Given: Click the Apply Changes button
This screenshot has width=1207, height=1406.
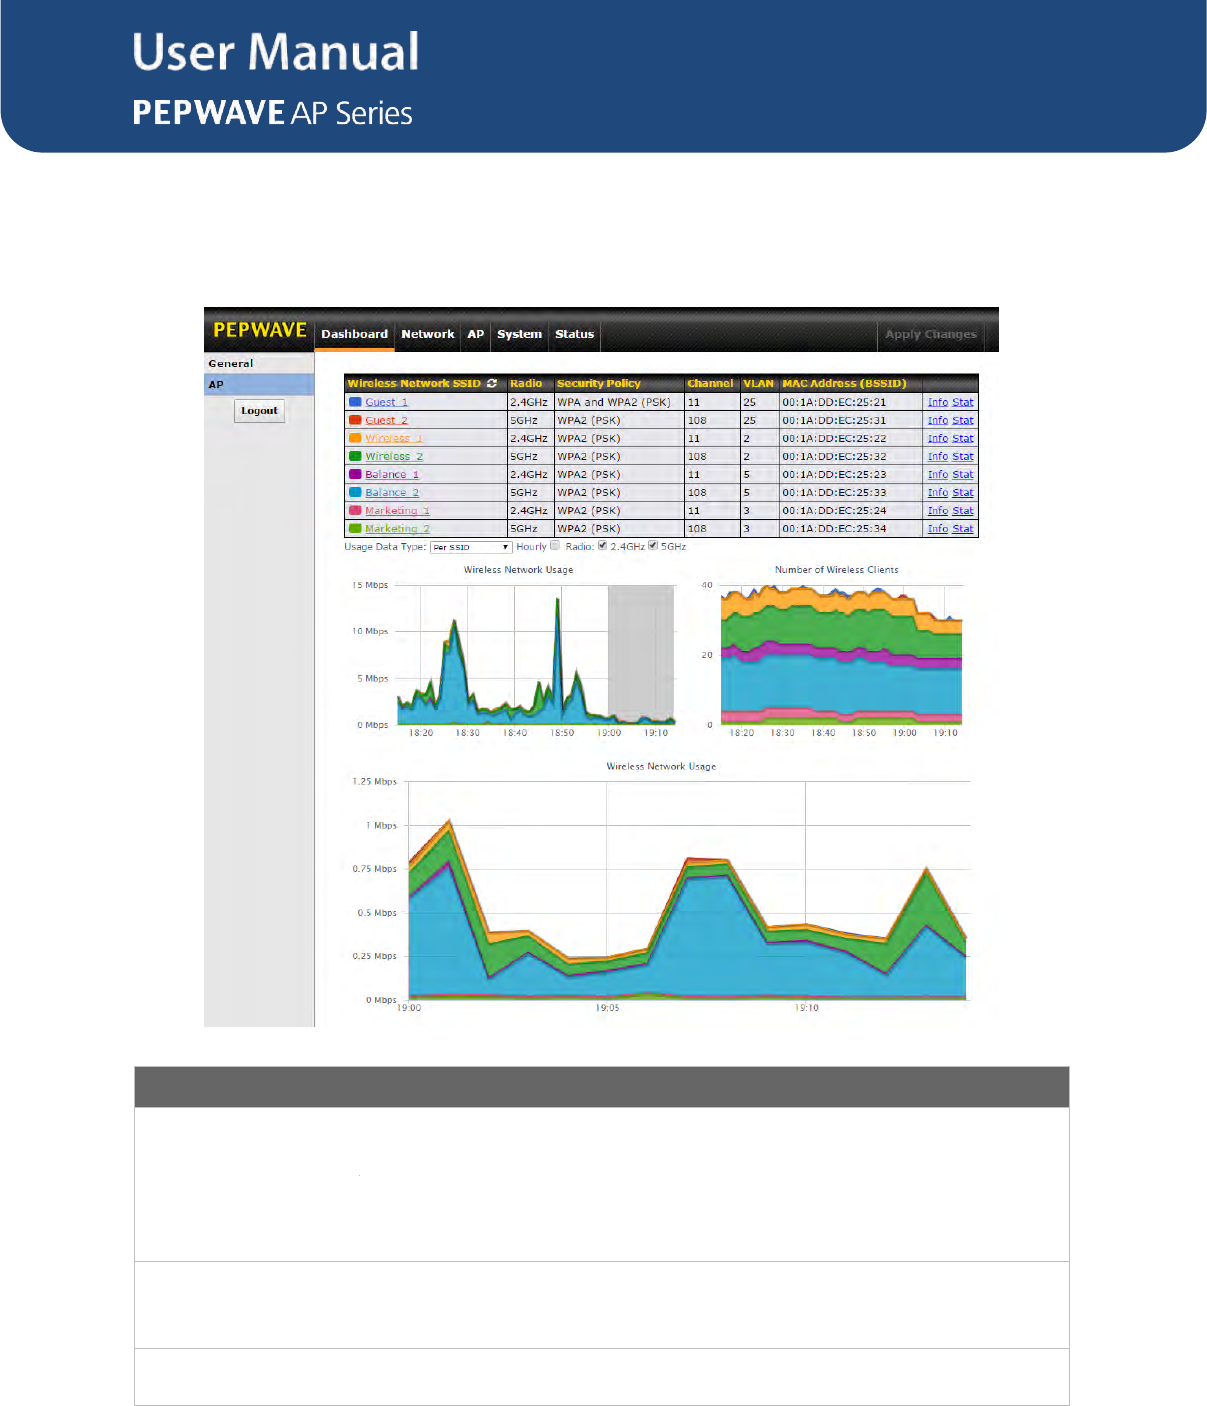Looking at the screenshot, I should [931, 334].
